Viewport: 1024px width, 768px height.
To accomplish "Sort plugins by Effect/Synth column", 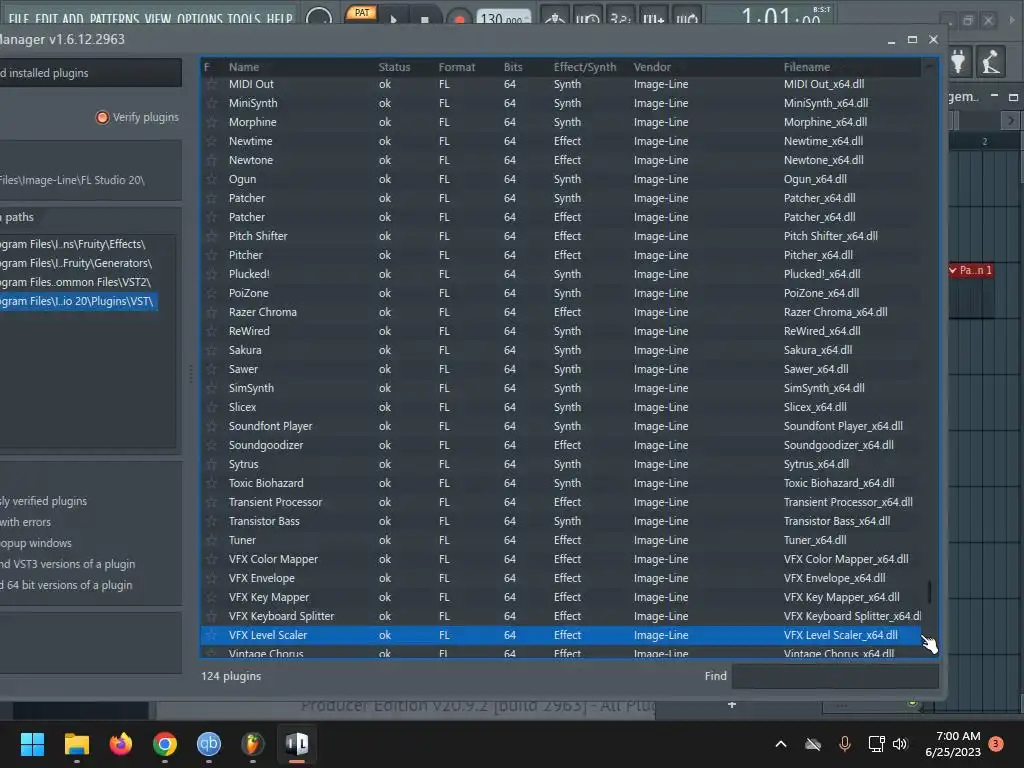I will point(584,67).
